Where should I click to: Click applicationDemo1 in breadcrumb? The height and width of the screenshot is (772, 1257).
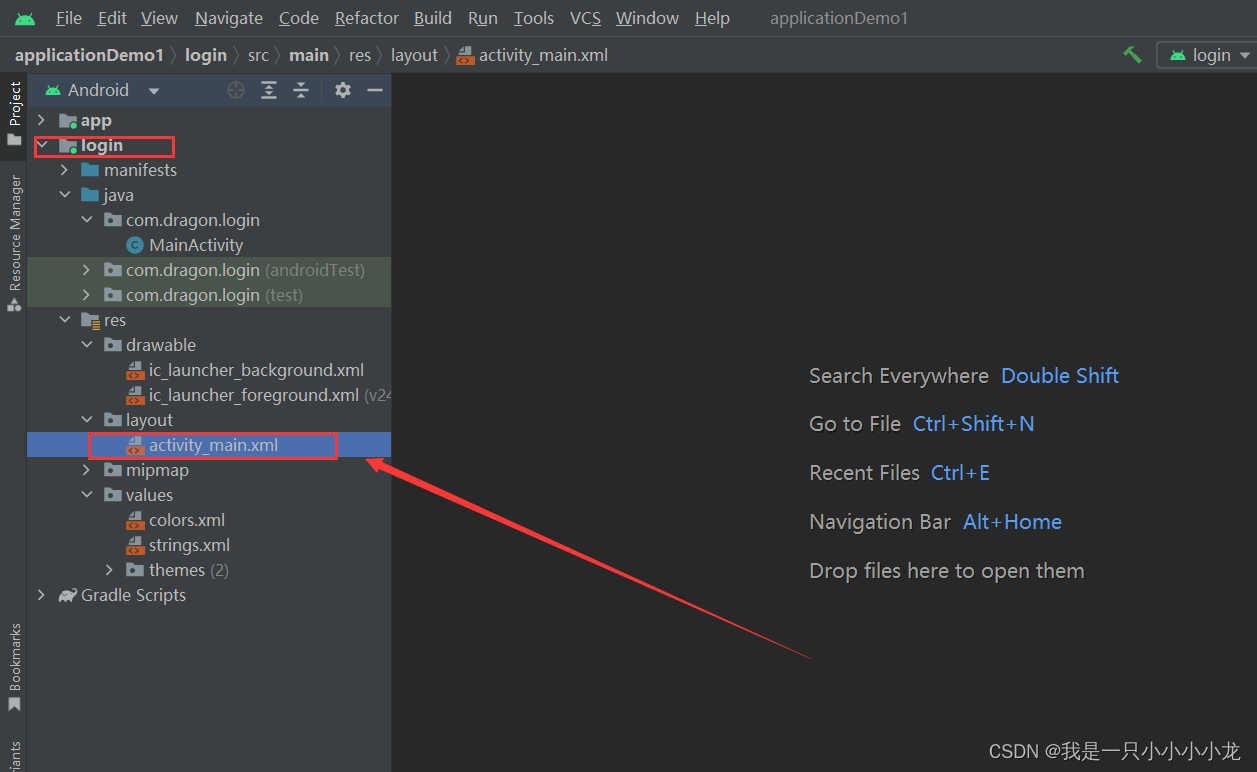(x=89, y=55)
